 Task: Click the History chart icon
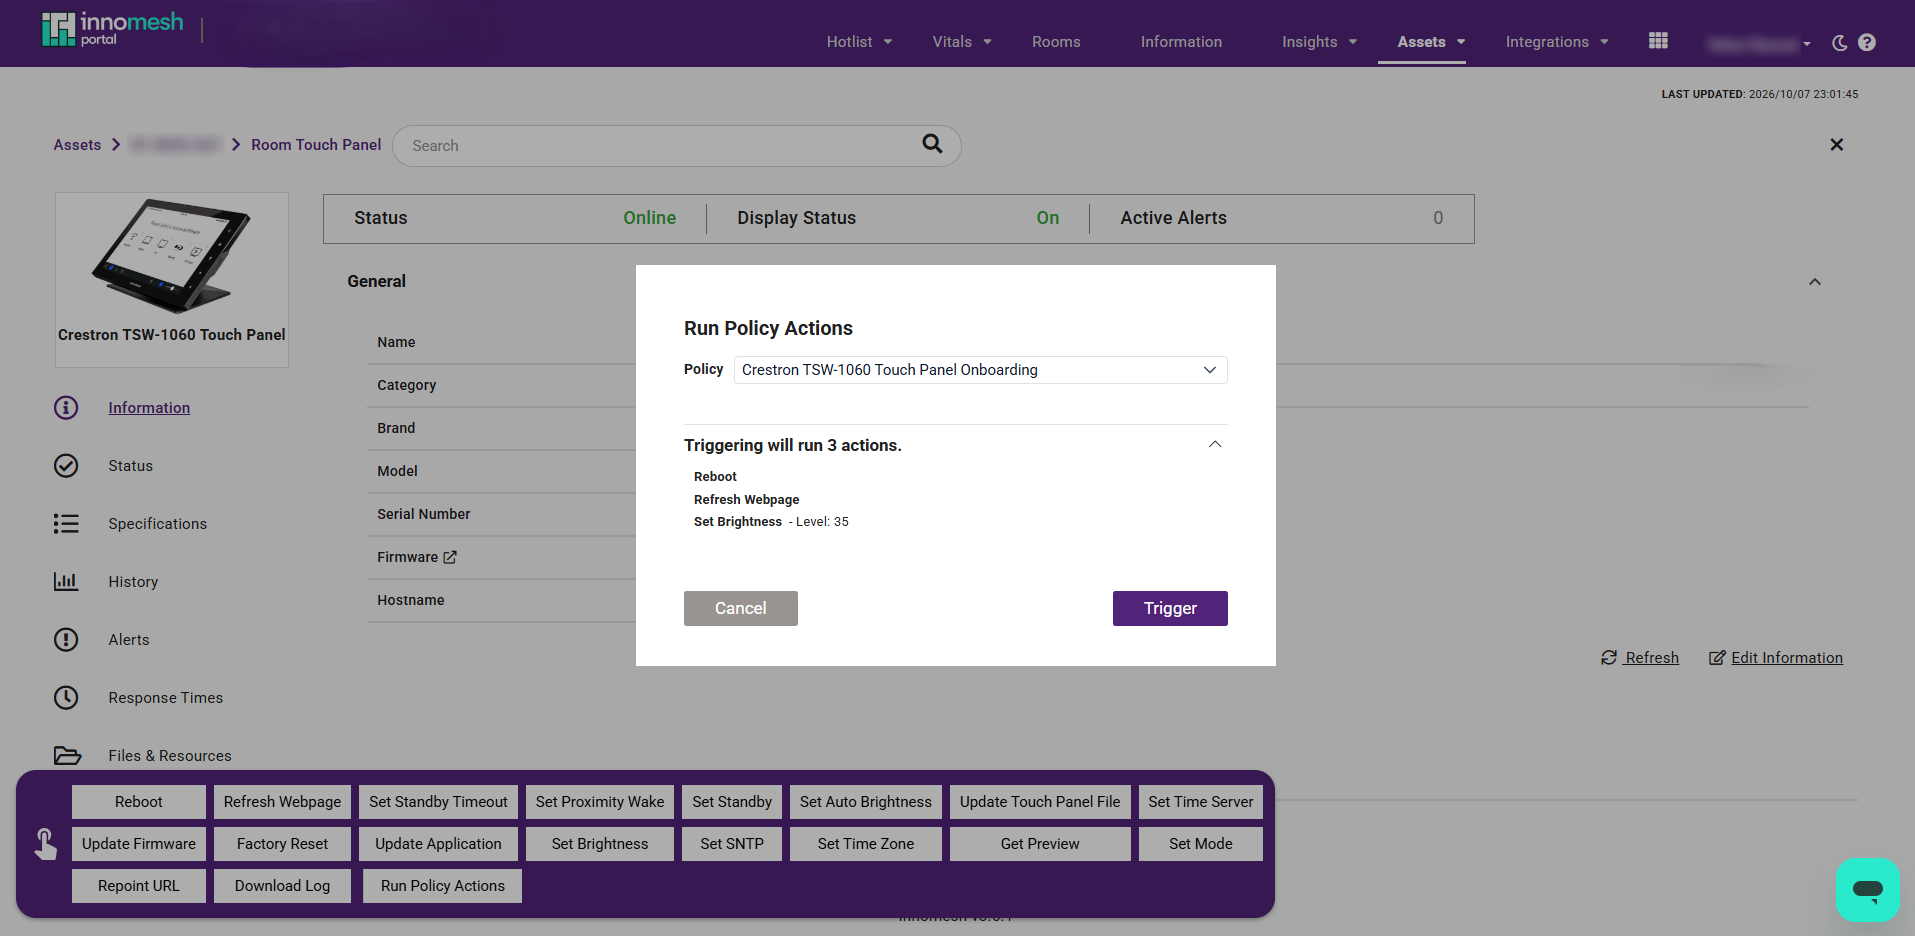pyautogui.click(x=66, y=582)
